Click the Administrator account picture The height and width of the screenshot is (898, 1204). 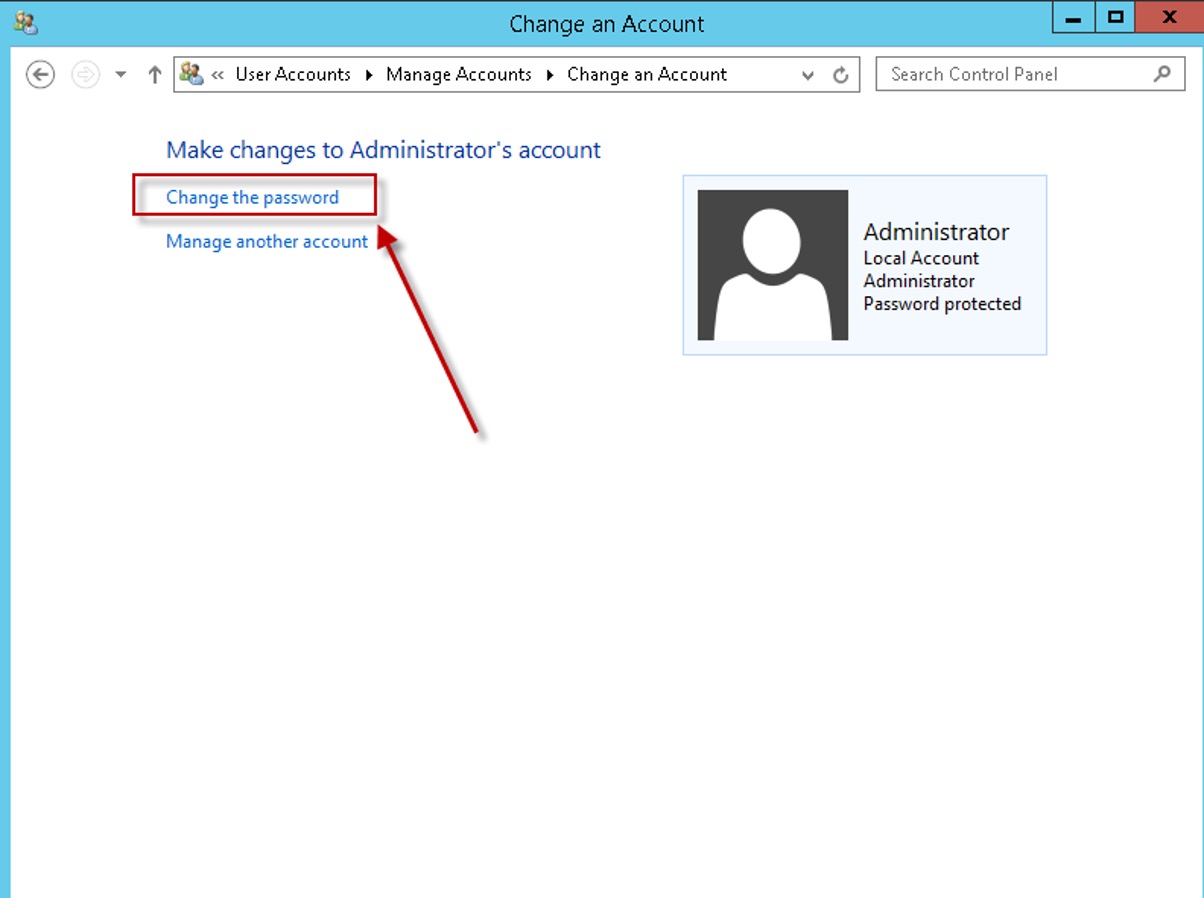(x=773, y=265)
